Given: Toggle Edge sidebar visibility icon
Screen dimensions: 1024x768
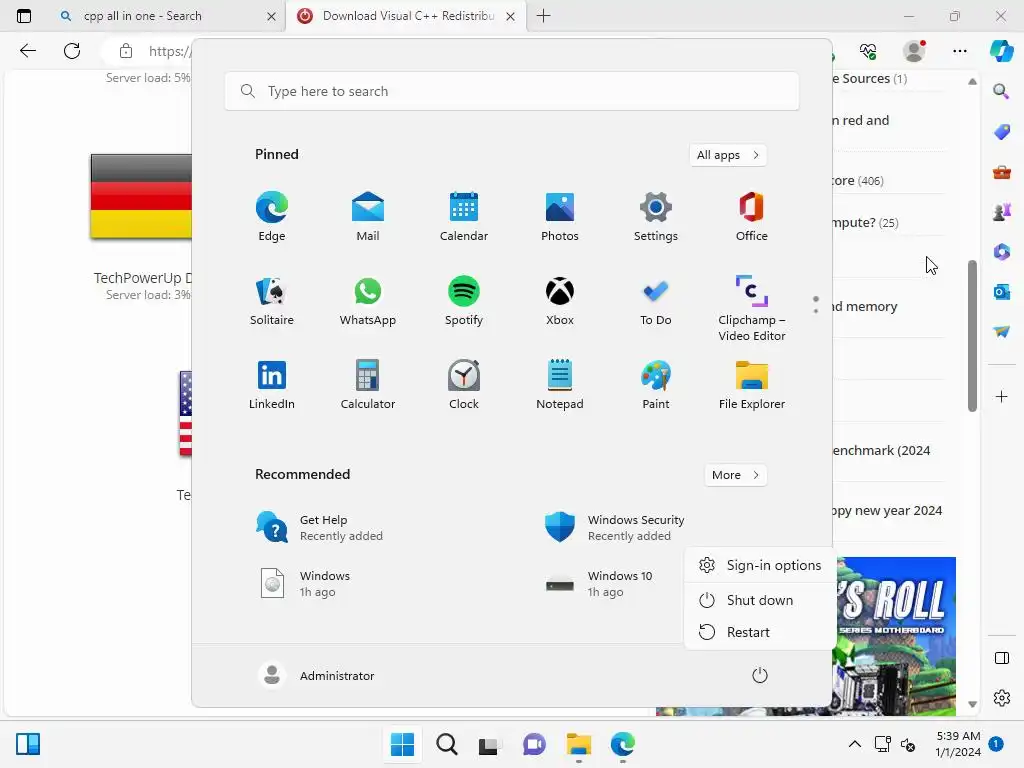Looking at the screenshot, I should (1001, 658).
